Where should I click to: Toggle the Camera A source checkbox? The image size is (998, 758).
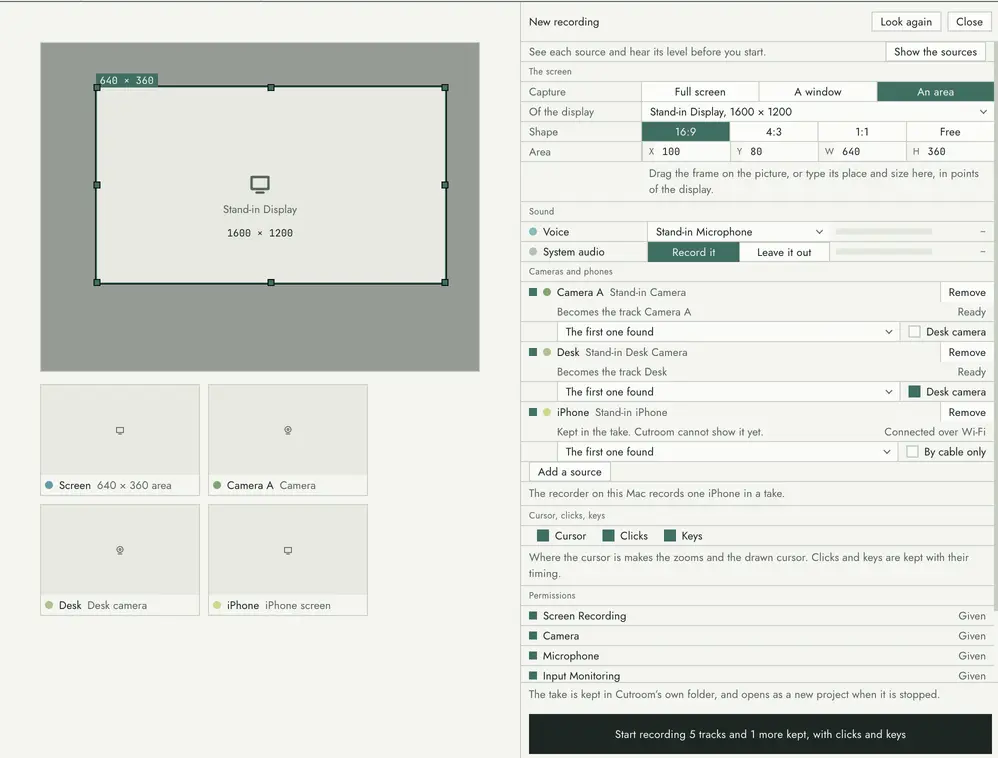coord(533,292)
